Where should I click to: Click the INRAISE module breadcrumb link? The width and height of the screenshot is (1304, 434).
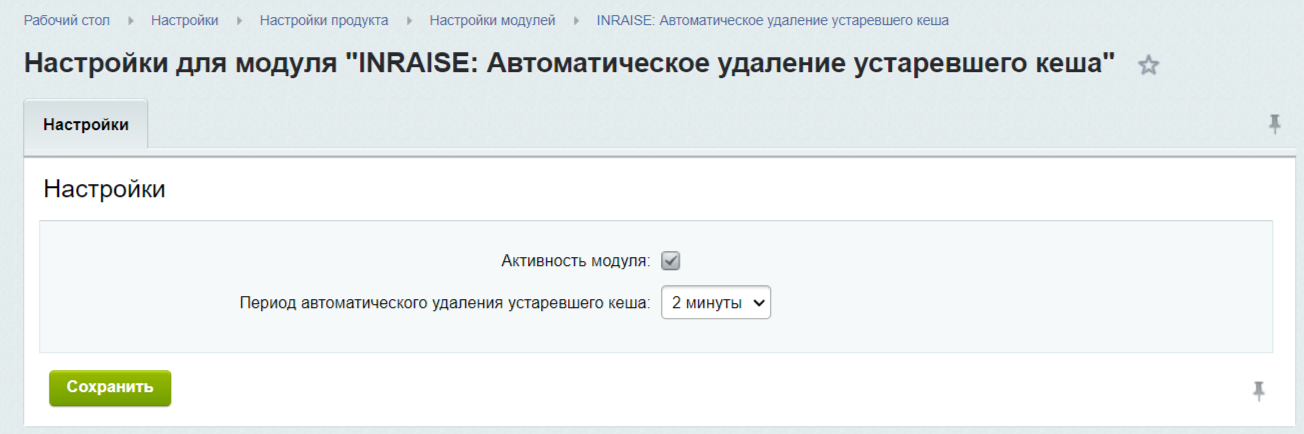(772, 20)
